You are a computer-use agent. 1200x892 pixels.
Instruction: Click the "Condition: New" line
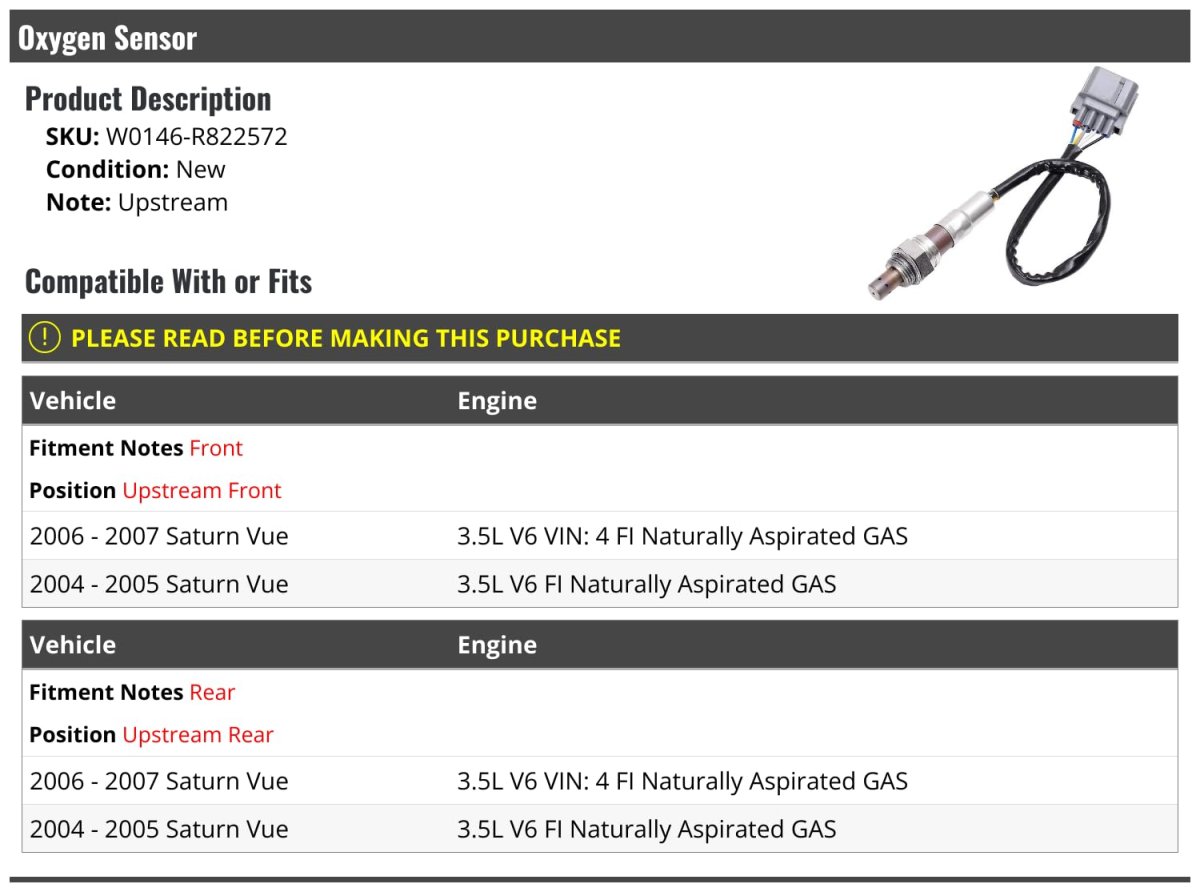[x=136, y=169]
